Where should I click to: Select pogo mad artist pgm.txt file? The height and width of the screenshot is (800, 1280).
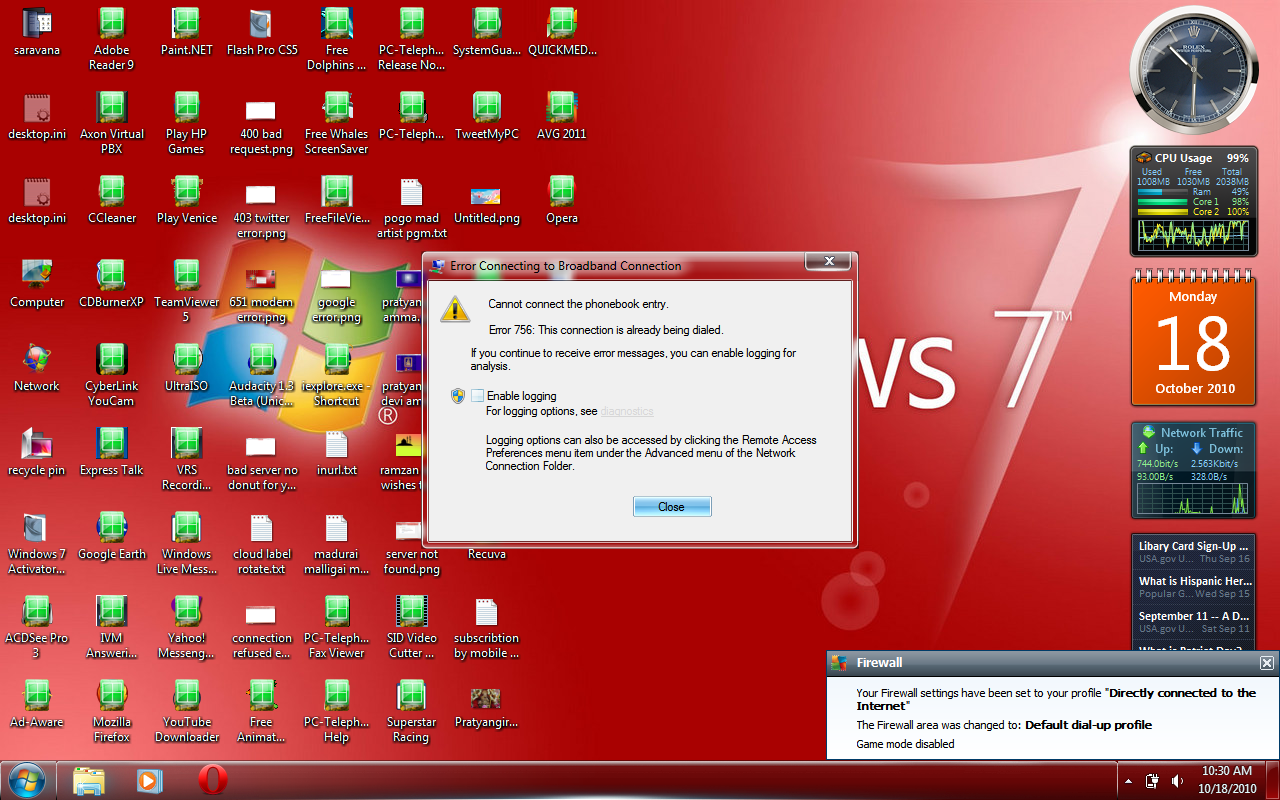411,208
